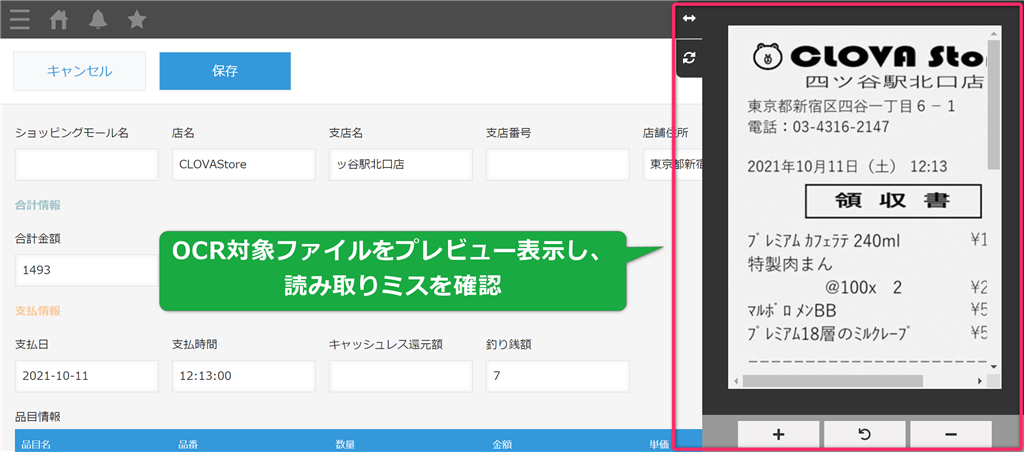Viewport: 1024px width, 452px height.
Task: Click the preview scroll-right arrow
Action: click(x=980, y=380)
